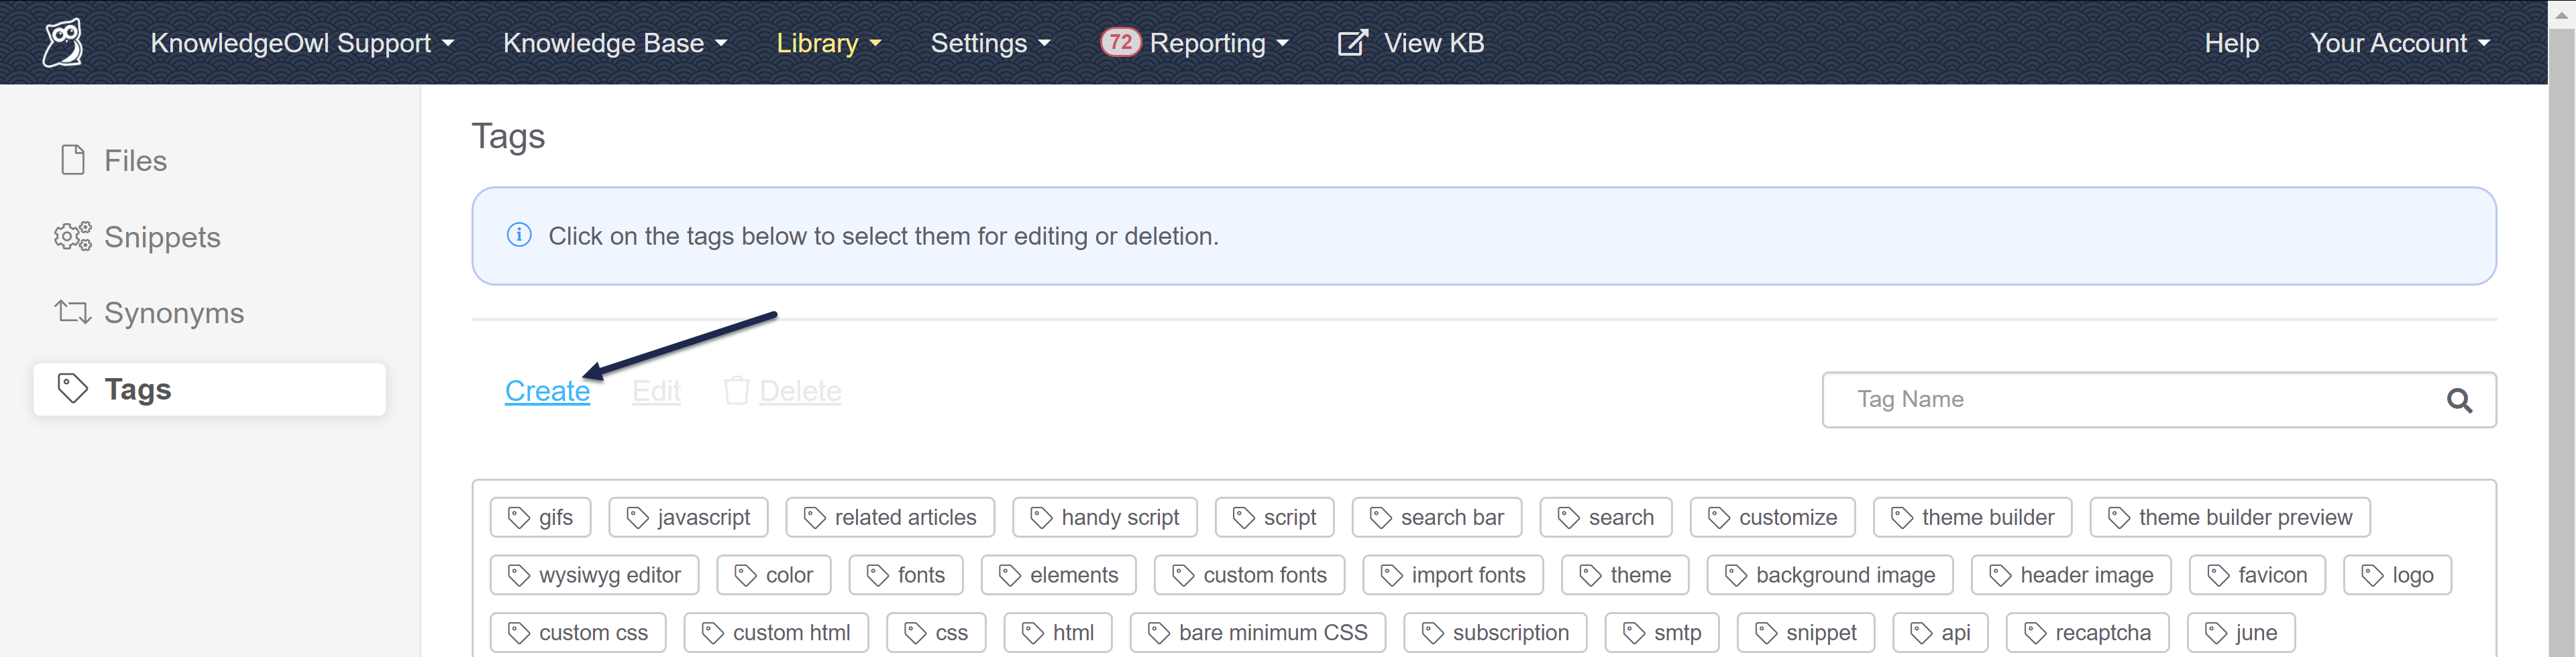2576x657 pixels.
Task: Click the Tags sidebar tag icon
Action: click(x=73, y=389)
